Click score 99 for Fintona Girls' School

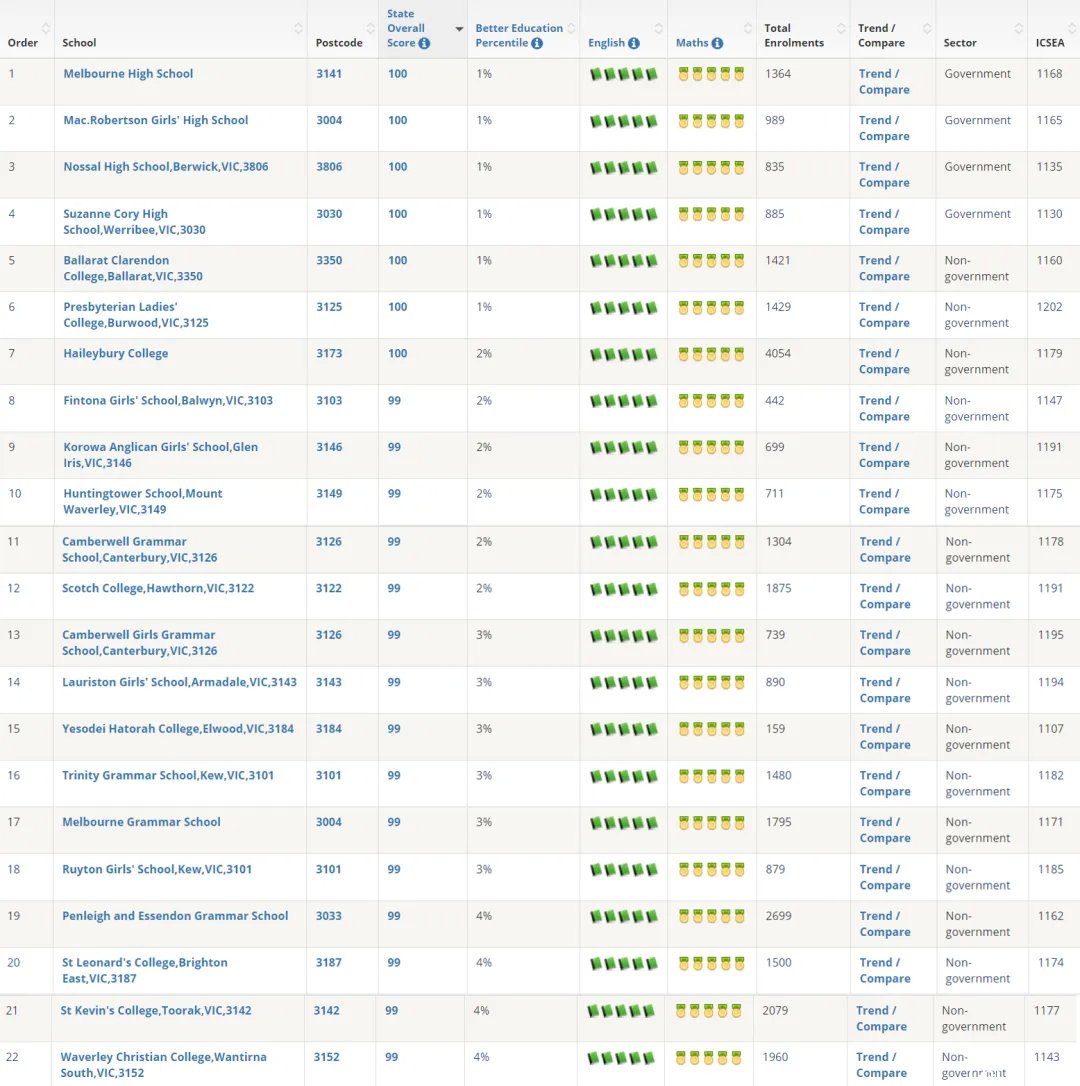pos(394,400)
